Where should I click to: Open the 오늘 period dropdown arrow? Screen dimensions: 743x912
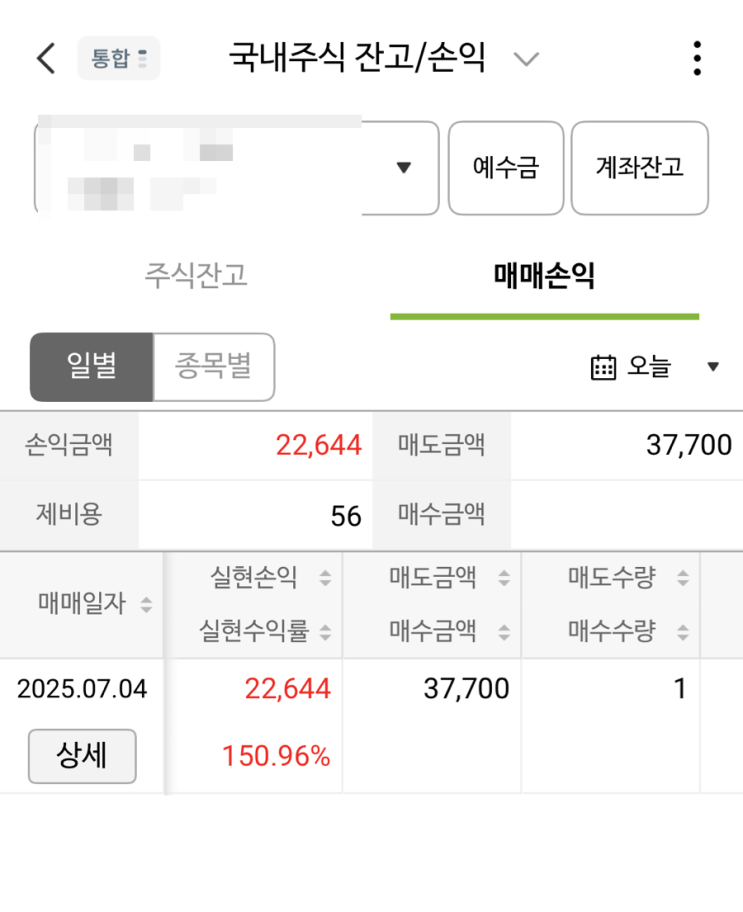click(713, 367)
